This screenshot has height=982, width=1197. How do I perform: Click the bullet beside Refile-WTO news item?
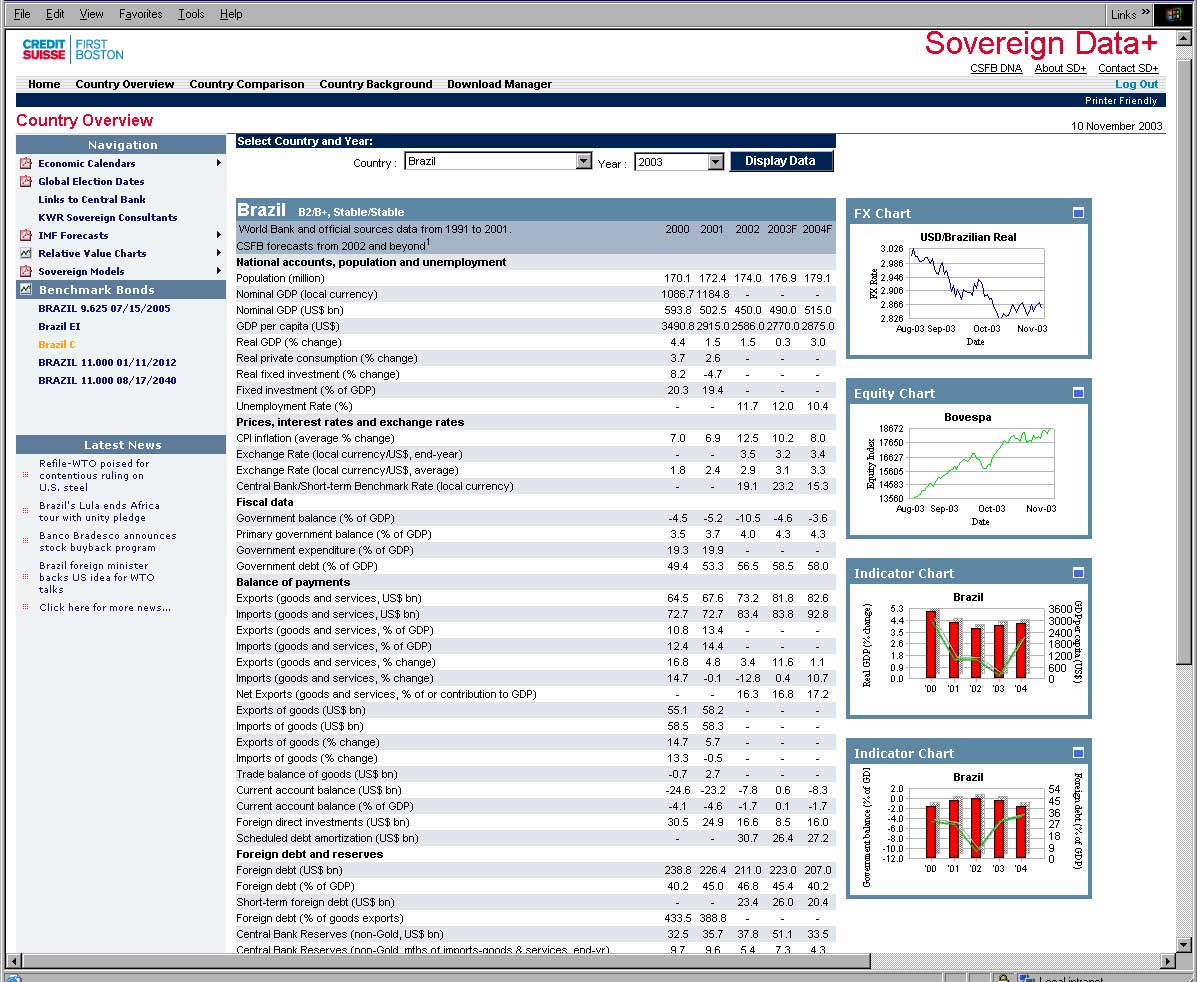coord(25,475)
